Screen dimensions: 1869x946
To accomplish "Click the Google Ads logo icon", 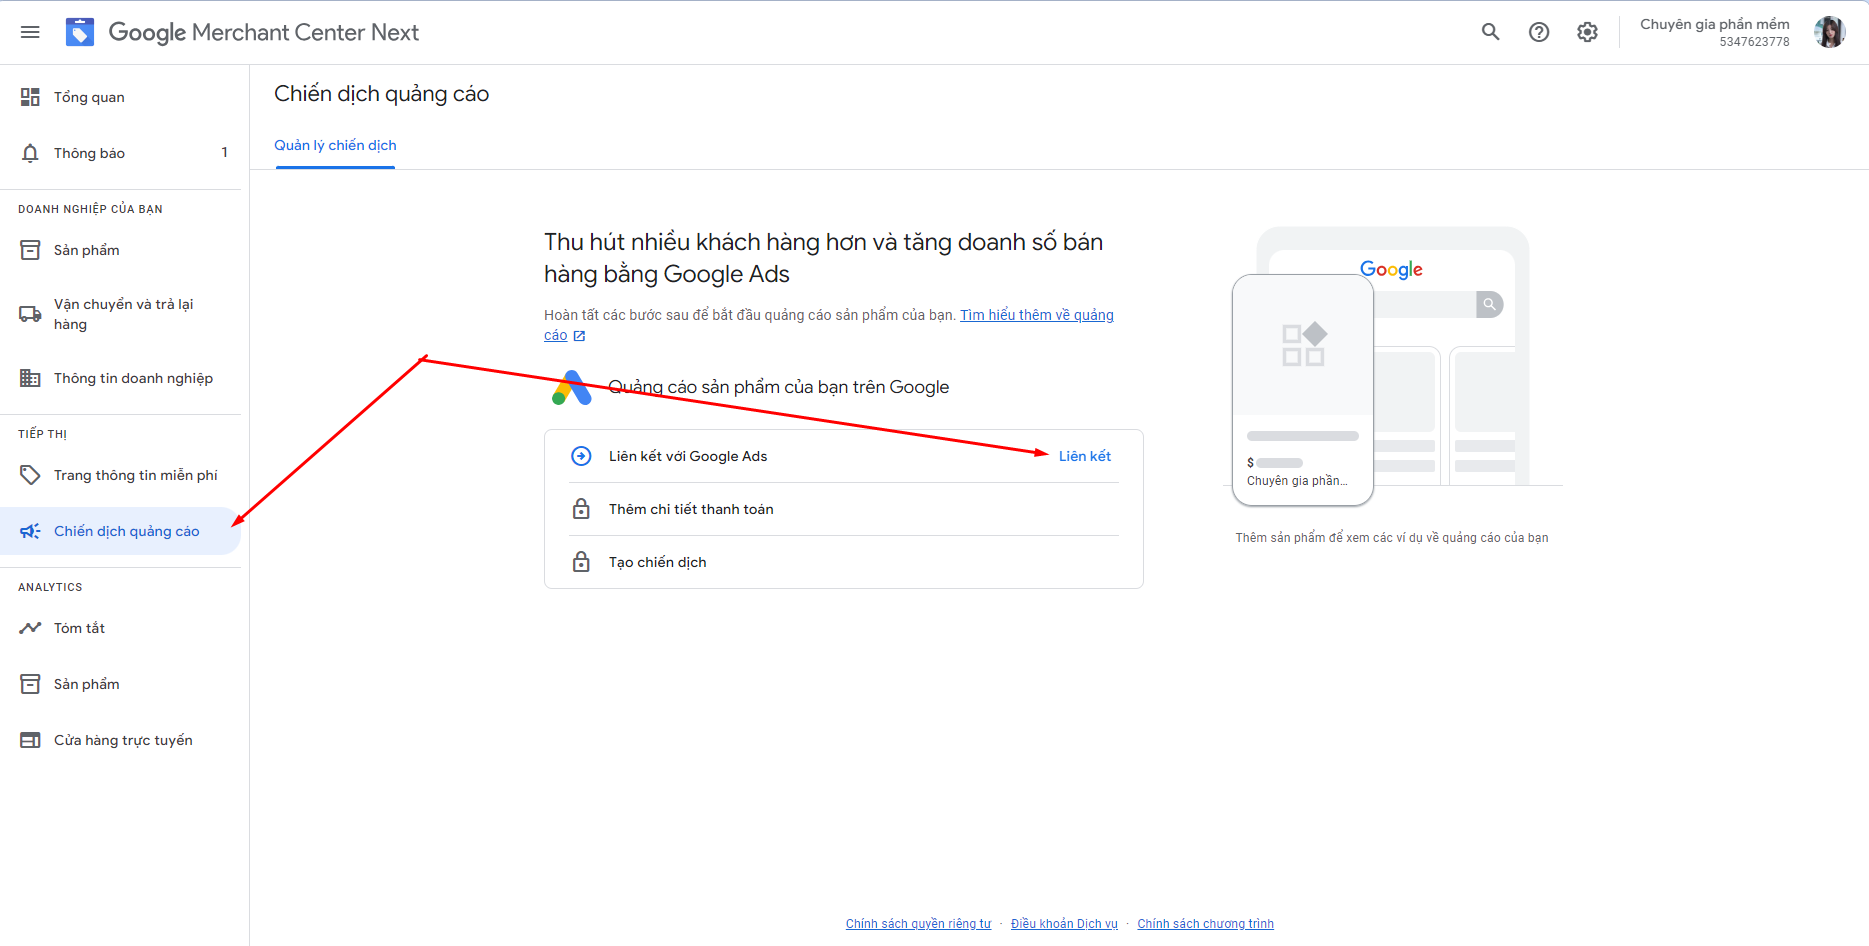I will pyautogui.click(x=572, y=388).
